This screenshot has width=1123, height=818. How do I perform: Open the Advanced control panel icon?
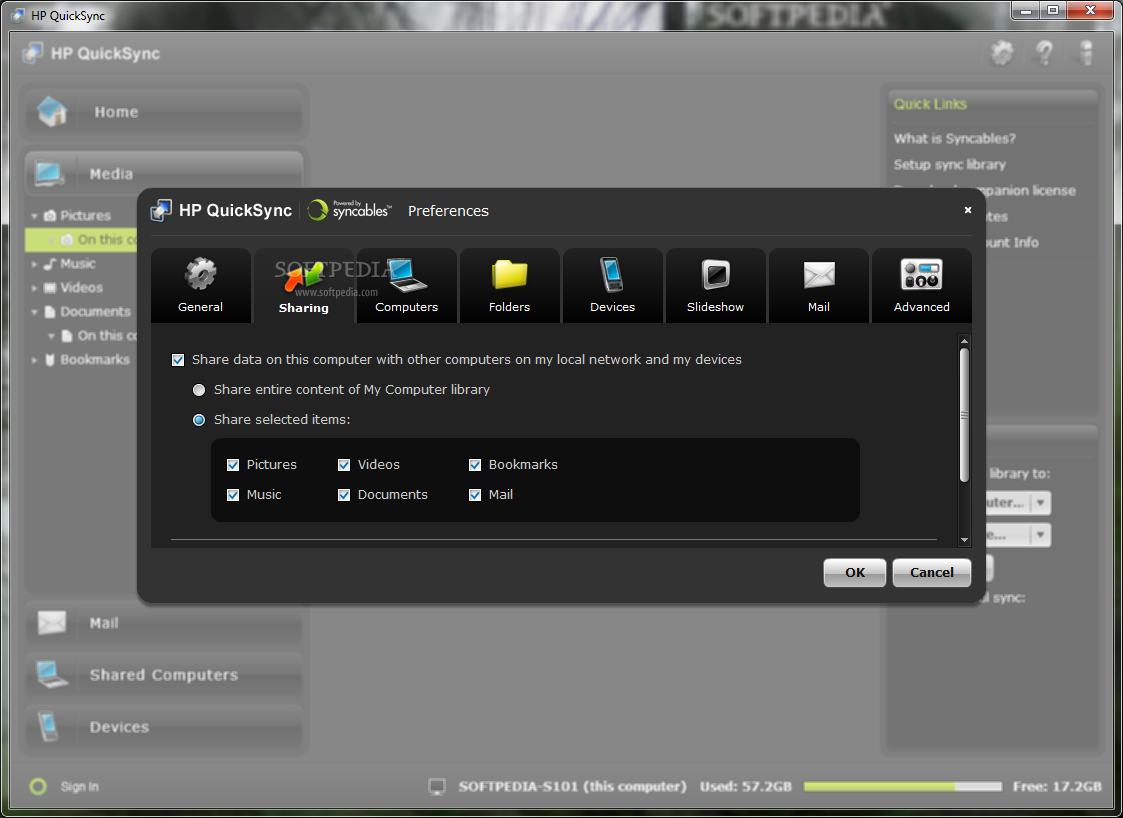pos(921,274)
